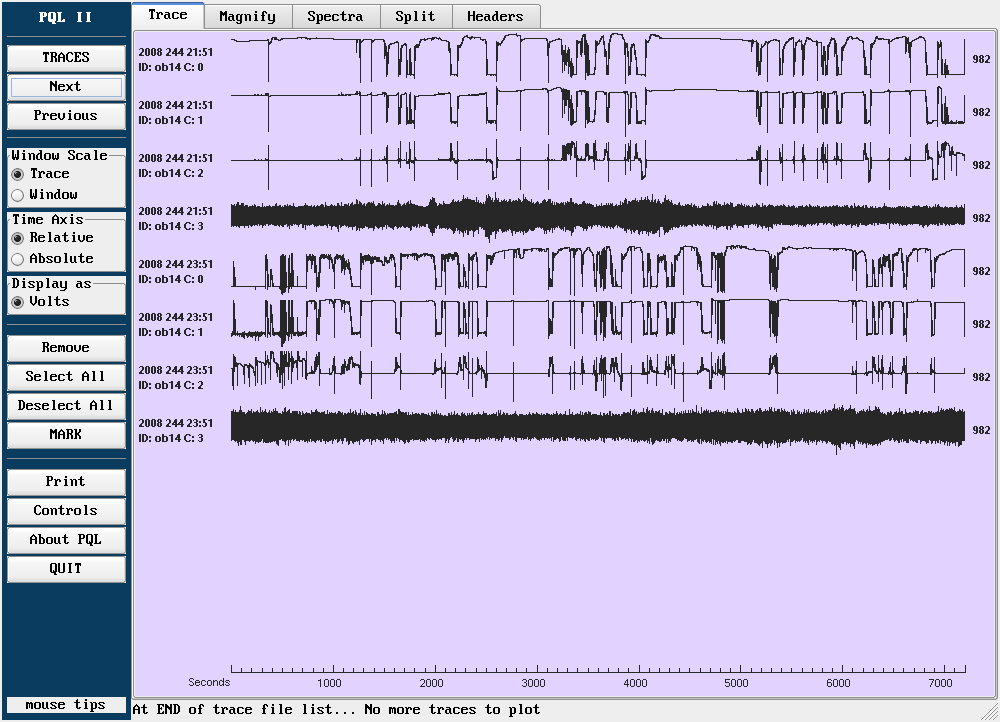Open About PQL dialog
The image size is (1000, 722).
66,540
